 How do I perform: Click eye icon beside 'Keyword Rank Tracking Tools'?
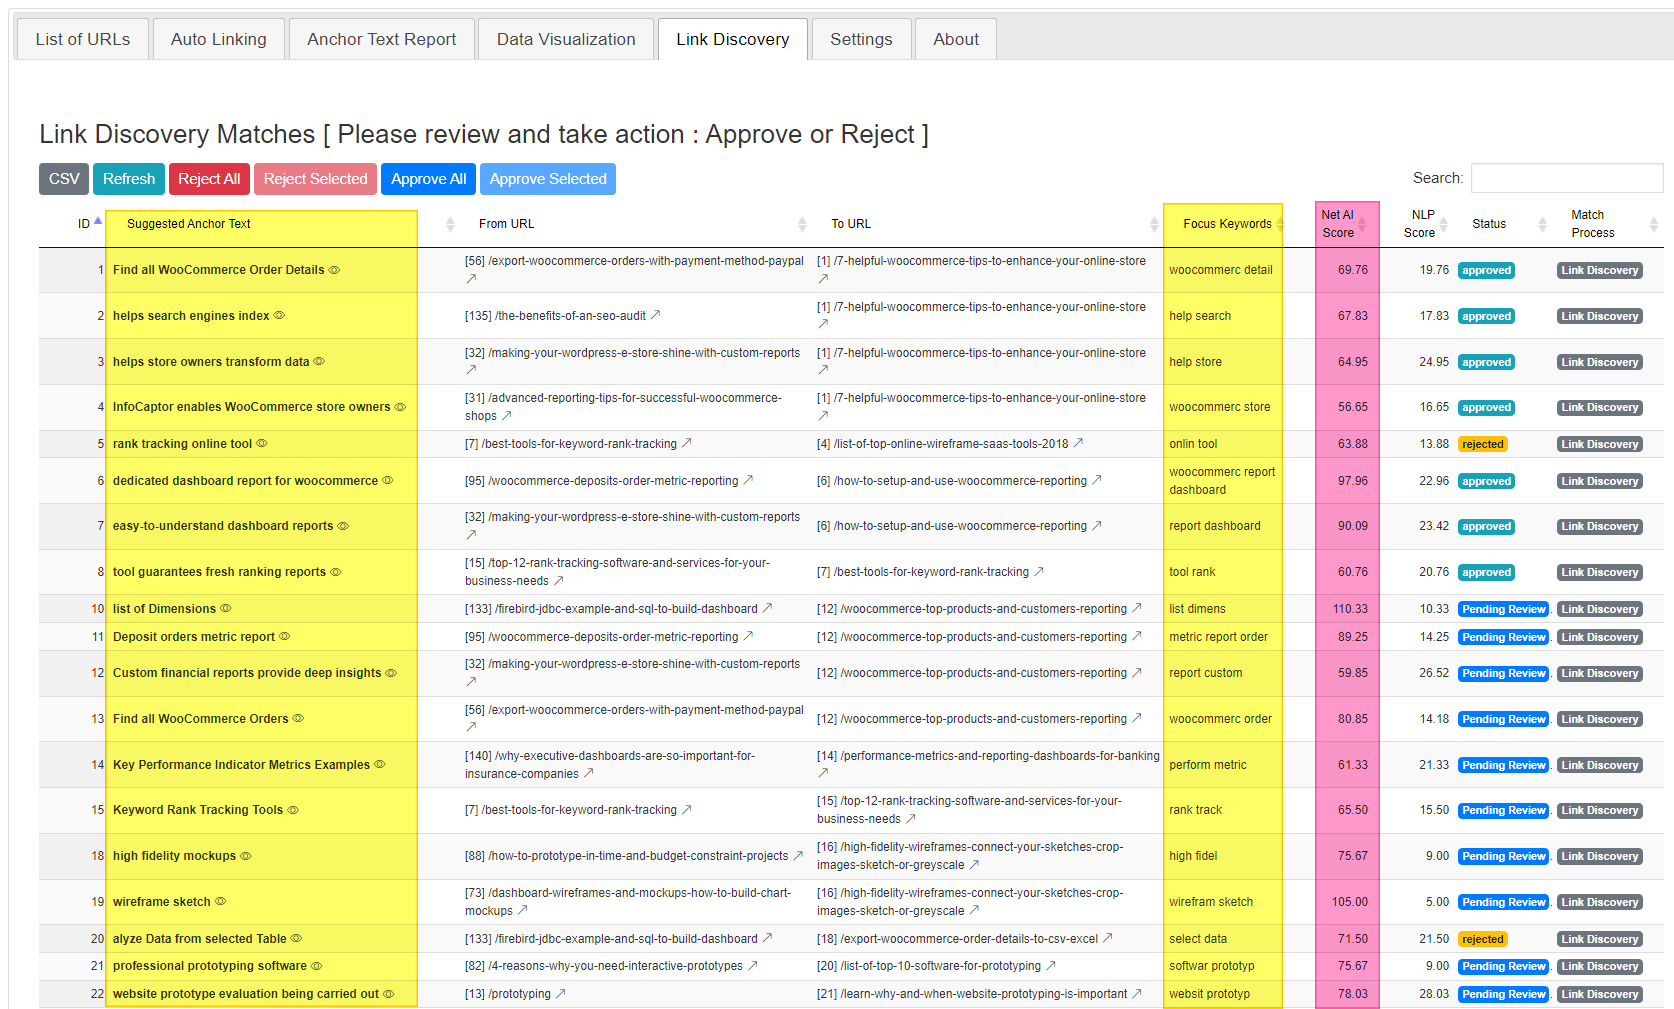tap(293, 810)
